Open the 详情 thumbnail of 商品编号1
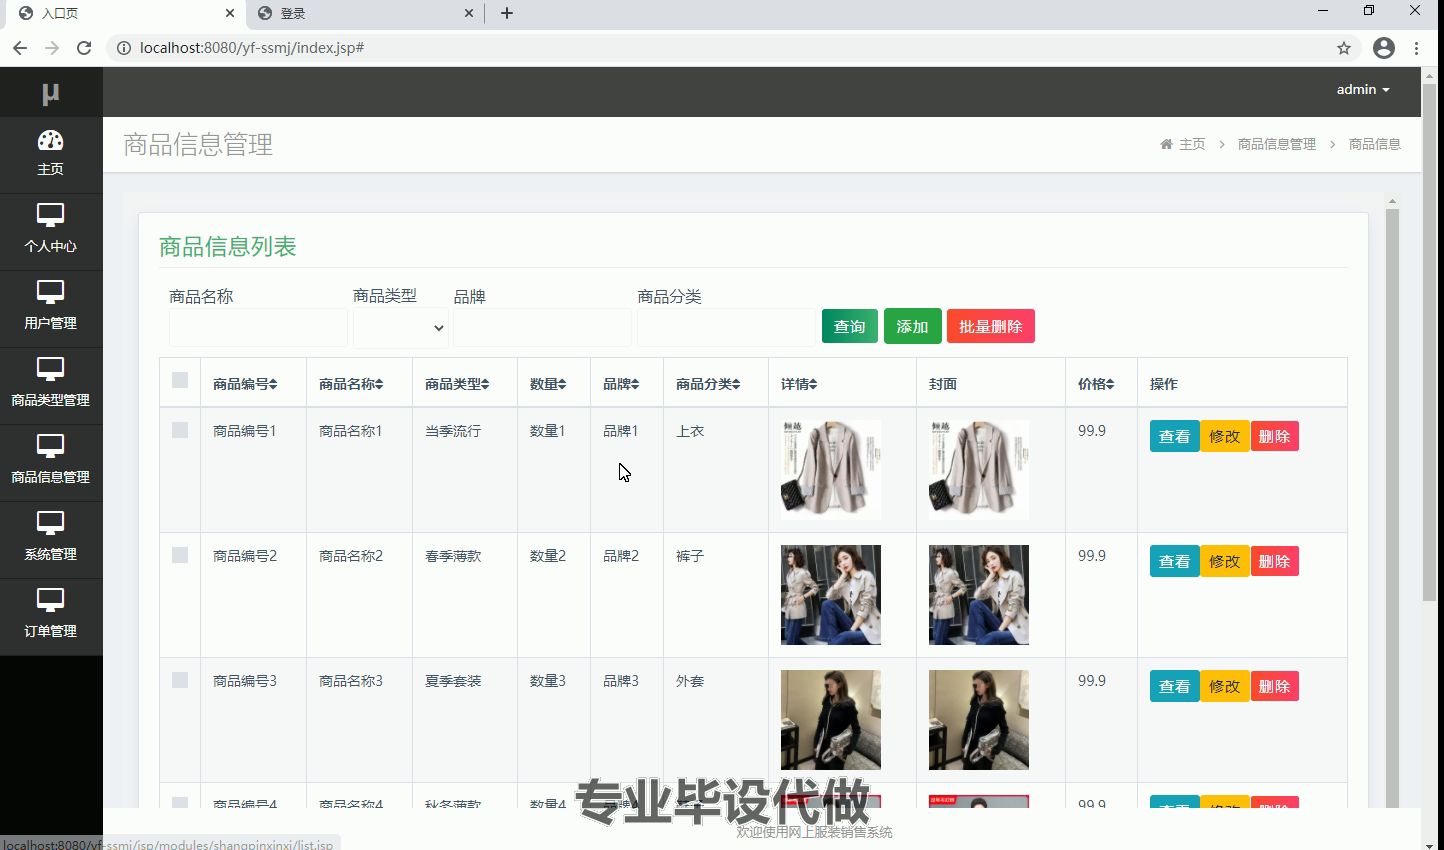Screen dimensions: 1444x850 coord(831,470)
